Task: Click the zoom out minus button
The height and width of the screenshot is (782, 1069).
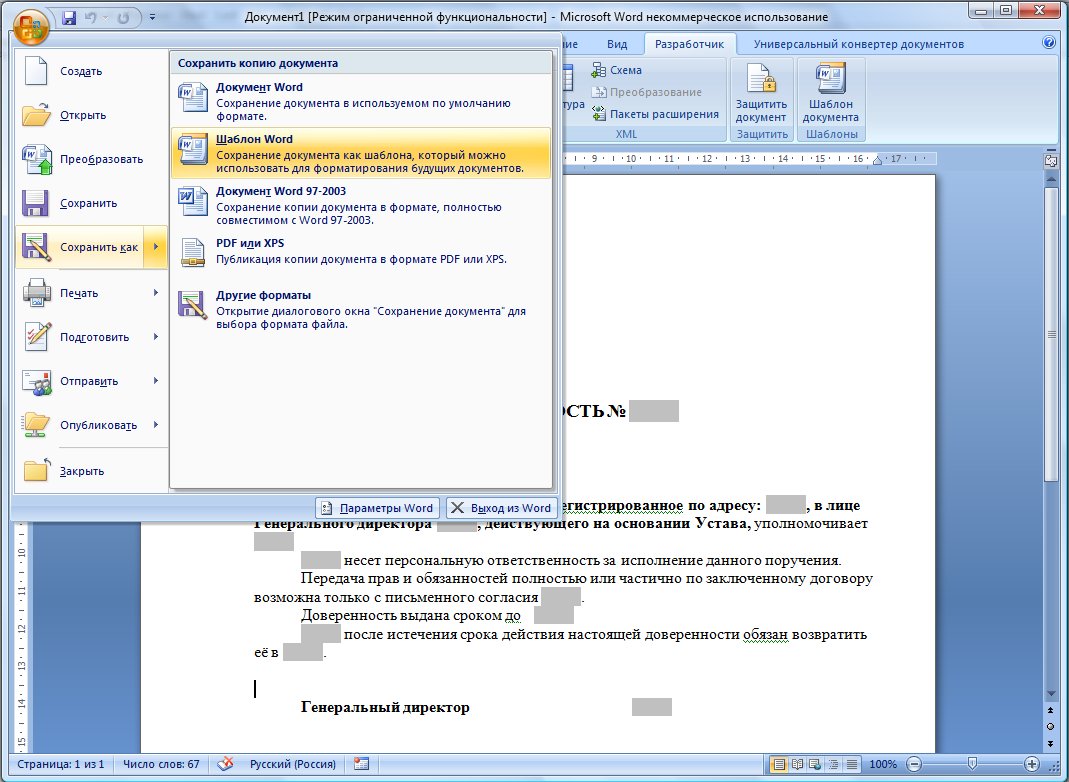Action: coord(915,764)
